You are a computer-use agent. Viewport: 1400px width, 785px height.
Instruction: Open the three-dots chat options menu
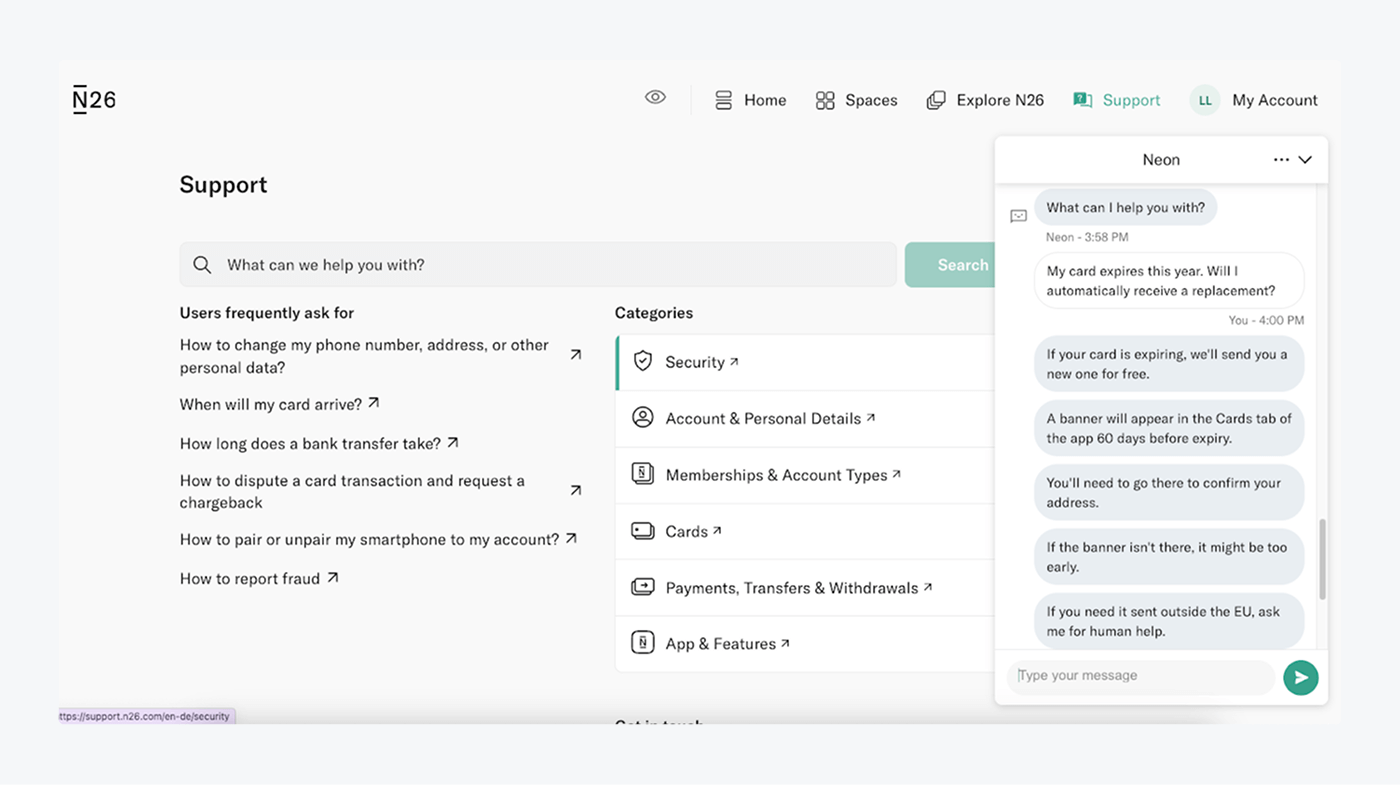pos(1281,160)
